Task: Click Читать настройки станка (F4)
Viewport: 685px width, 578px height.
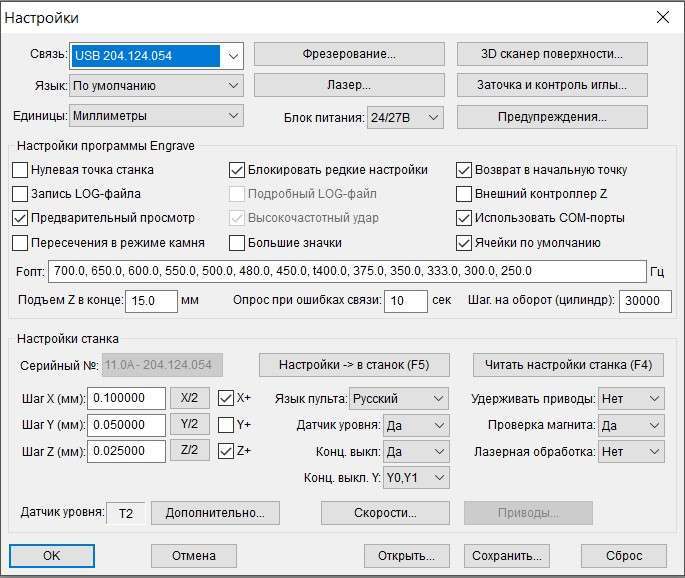Action: [x=567, y=364]
